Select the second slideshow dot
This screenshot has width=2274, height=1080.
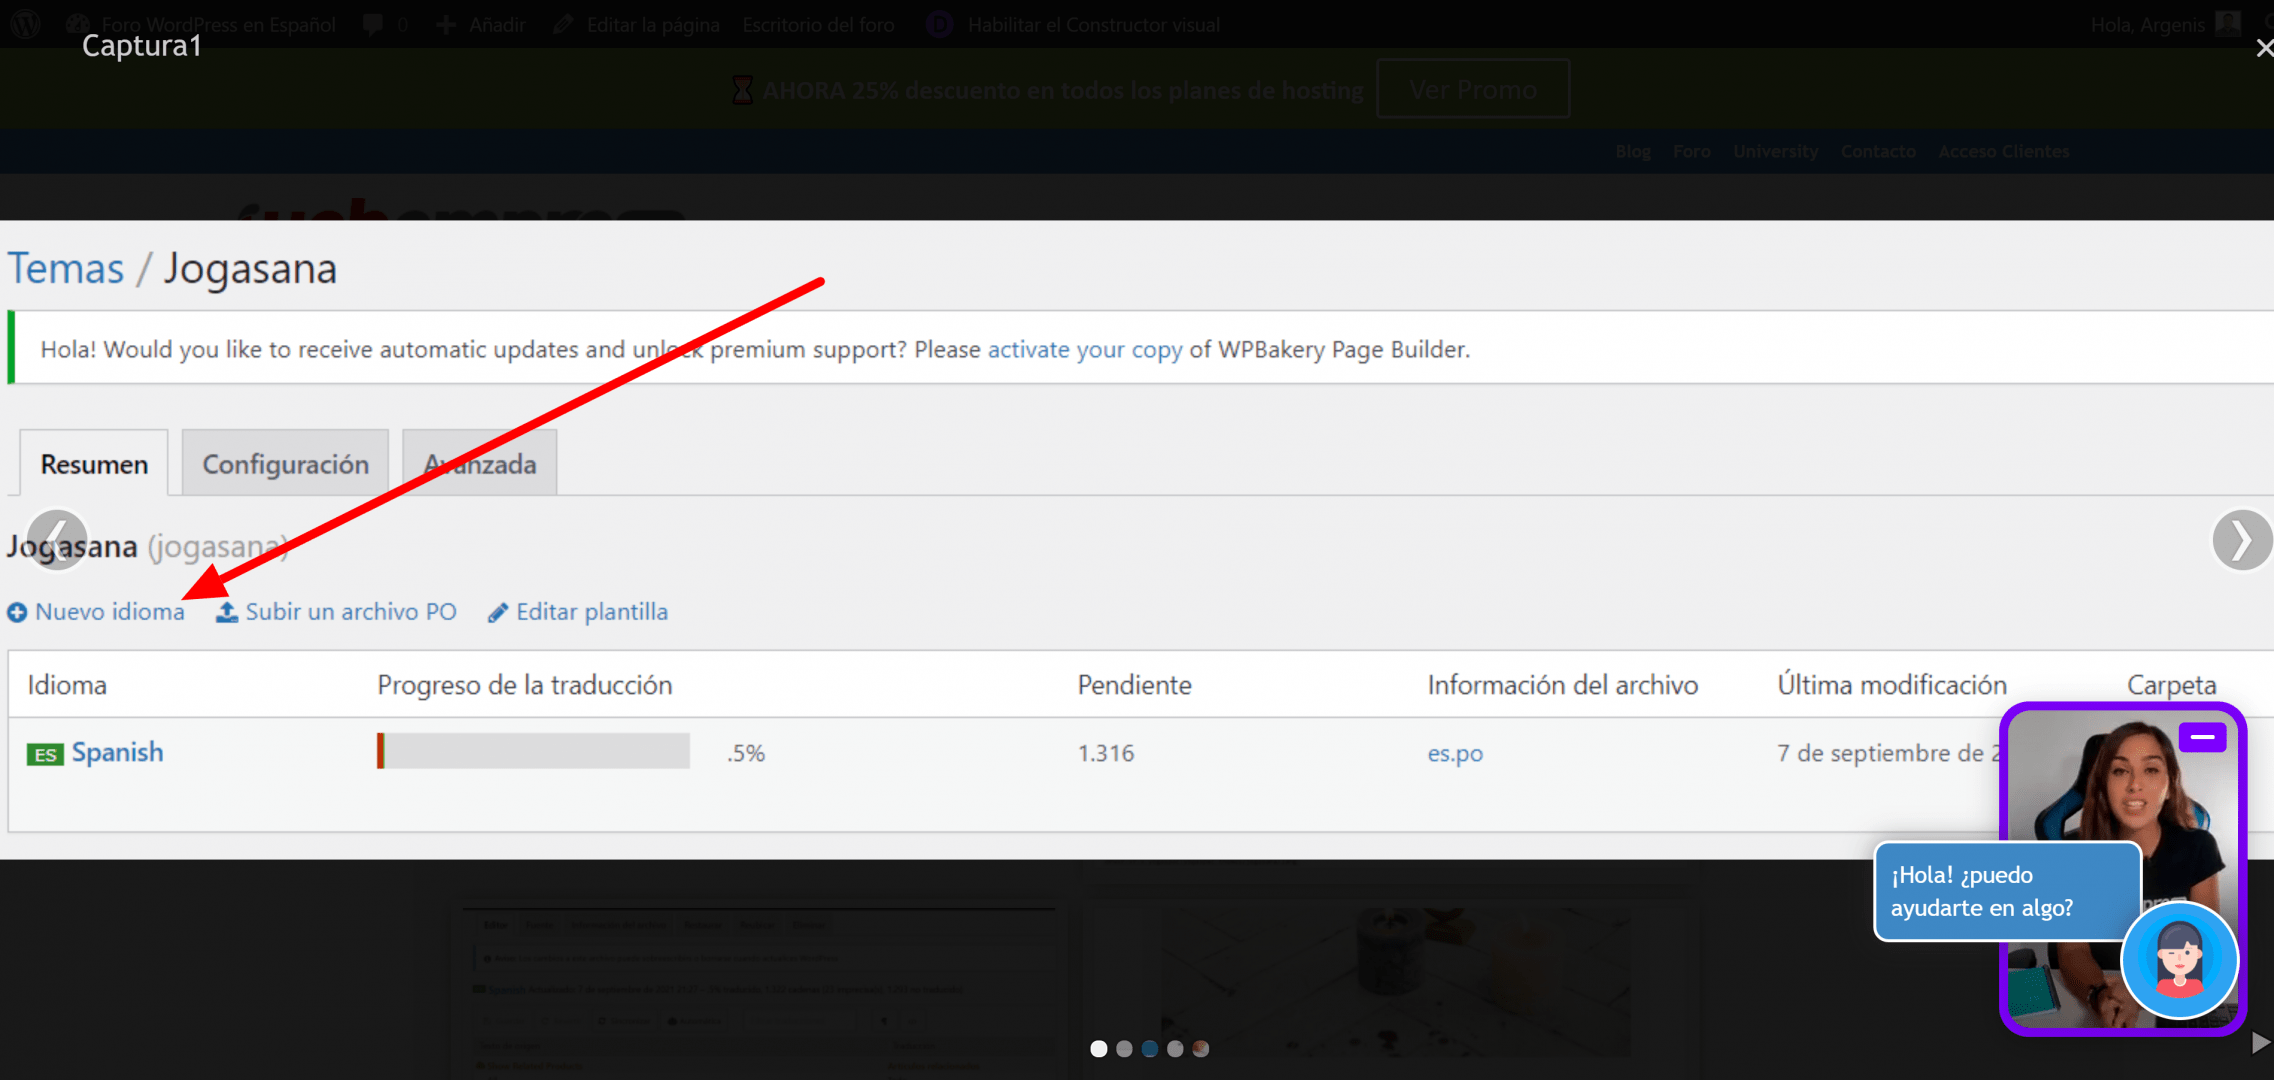tap(1124, 1048)
